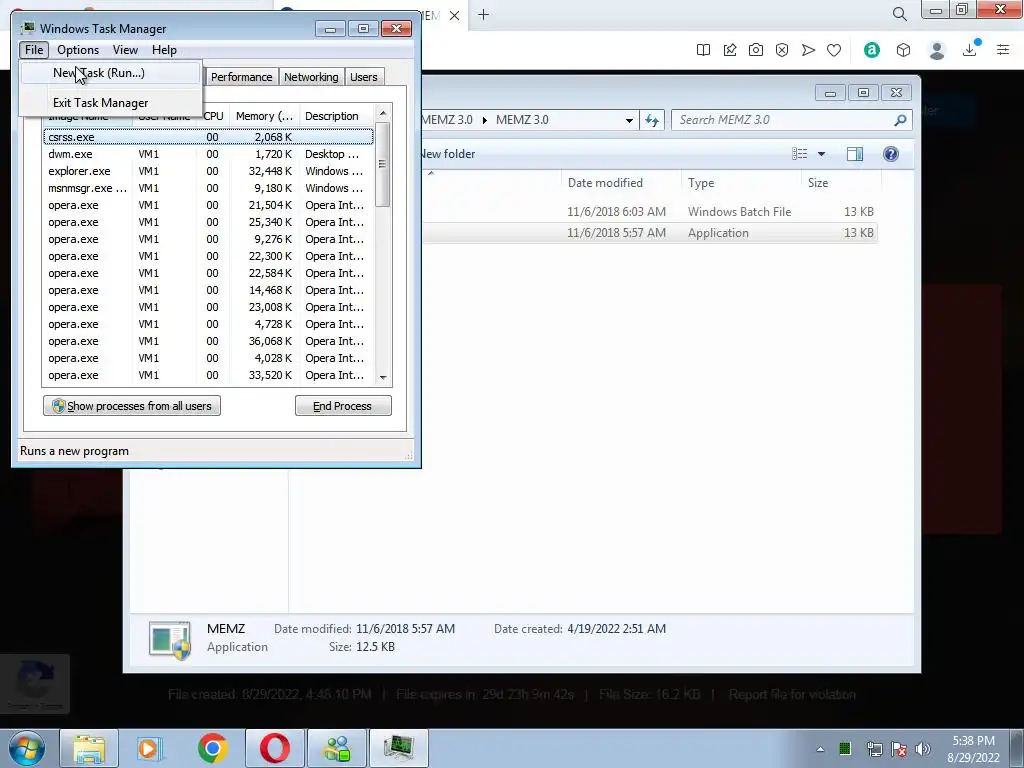Click the process list scrollbar thumb
Image resolution: width=1024 pixels, height=768 pixels.
coord(383,164)
